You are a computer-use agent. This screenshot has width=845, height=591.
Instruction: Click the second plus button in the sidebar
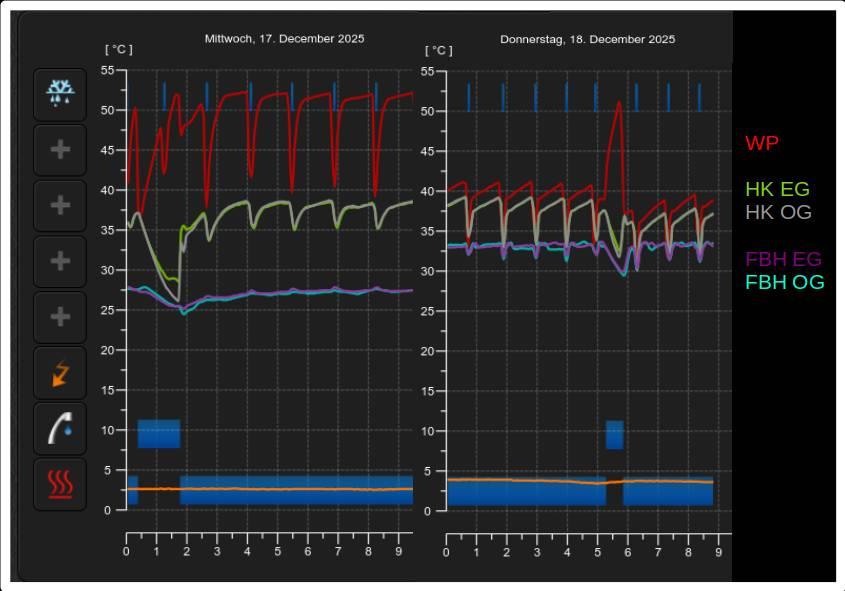point(60,206)
